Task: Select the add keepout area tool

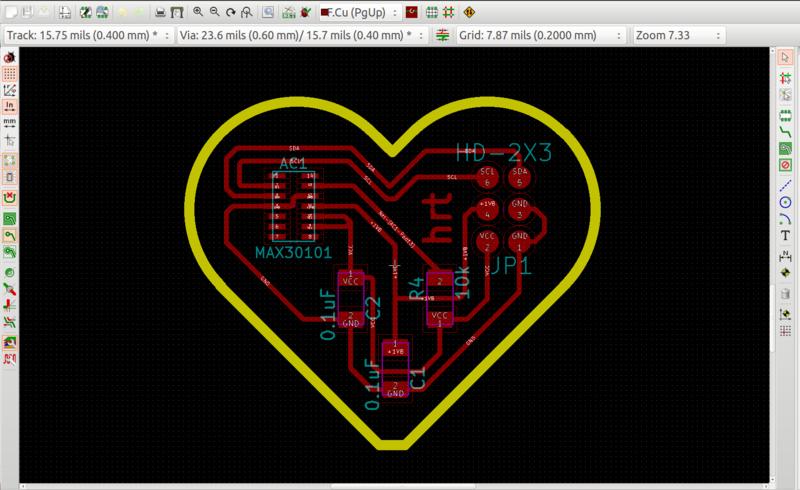Action: (x=786, y=165)
